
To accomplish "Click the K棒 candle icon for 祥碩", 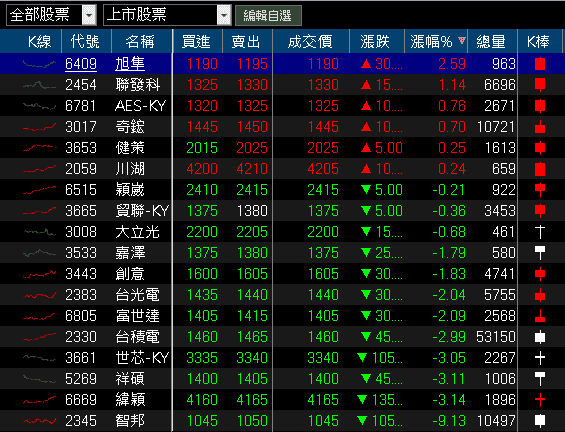I will (x=540, y=379).
